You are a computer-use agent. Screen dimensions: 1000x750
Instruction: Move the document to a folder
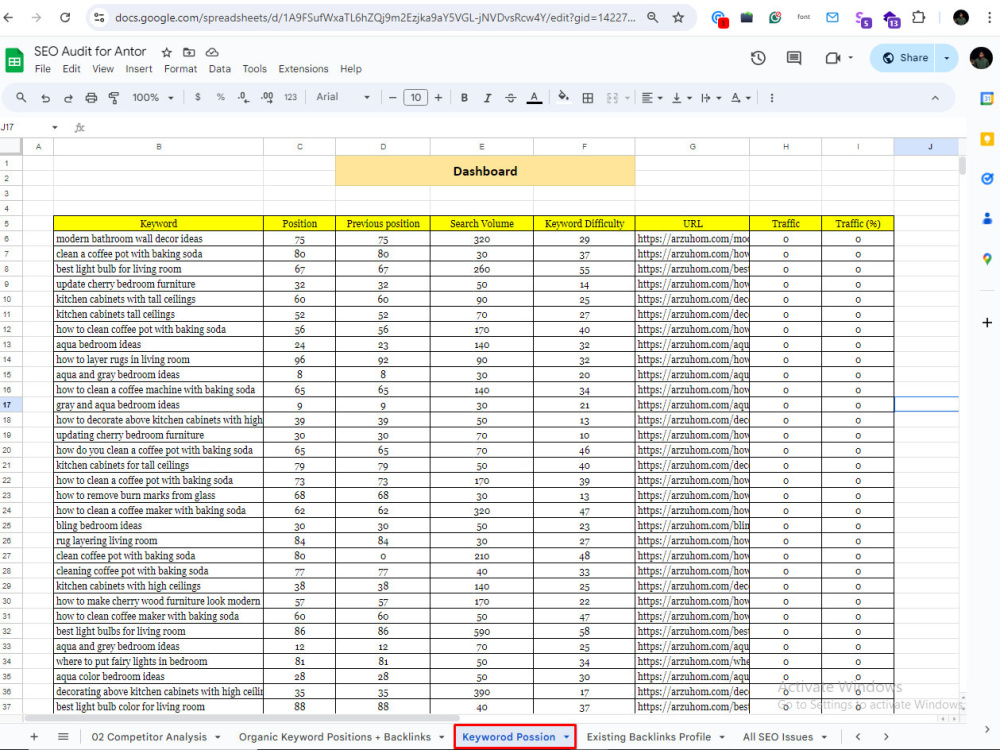click(189, 52)
